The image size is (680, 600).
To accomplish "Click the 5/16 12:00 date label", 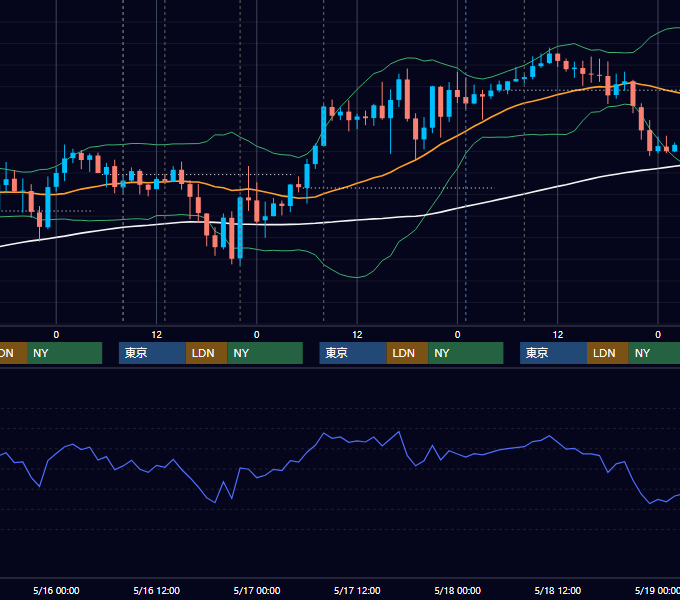I will point(157,590).
